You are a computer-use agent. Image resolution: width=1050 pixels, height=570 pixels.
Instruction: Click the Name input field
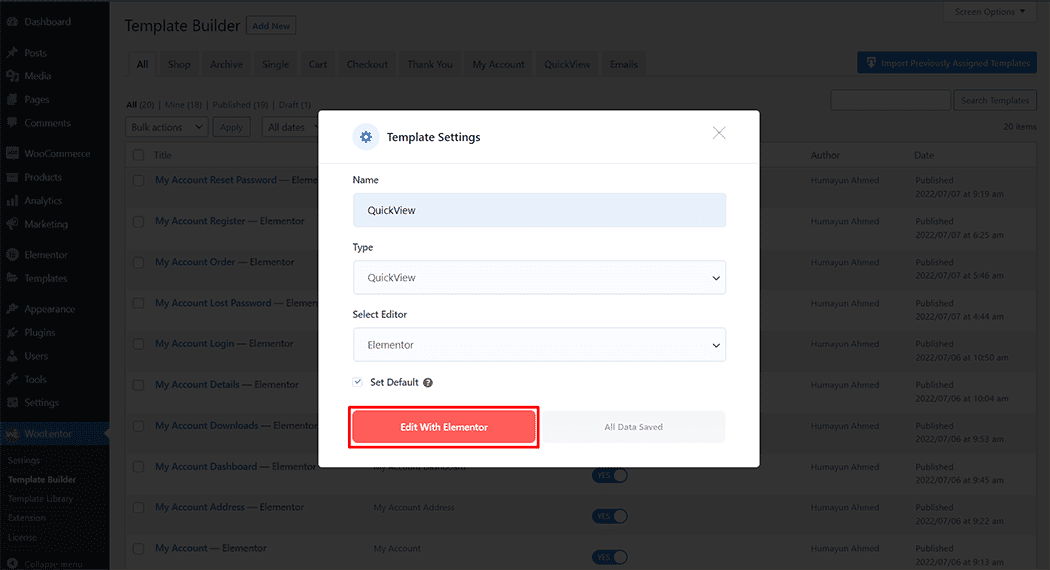pos(539,211)
